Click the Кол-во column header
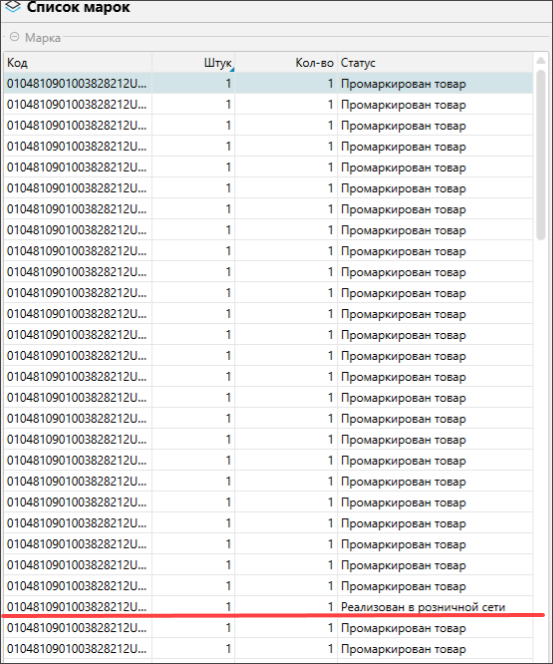Viewport: 553px width, 664px height. [x=286, y=63]
